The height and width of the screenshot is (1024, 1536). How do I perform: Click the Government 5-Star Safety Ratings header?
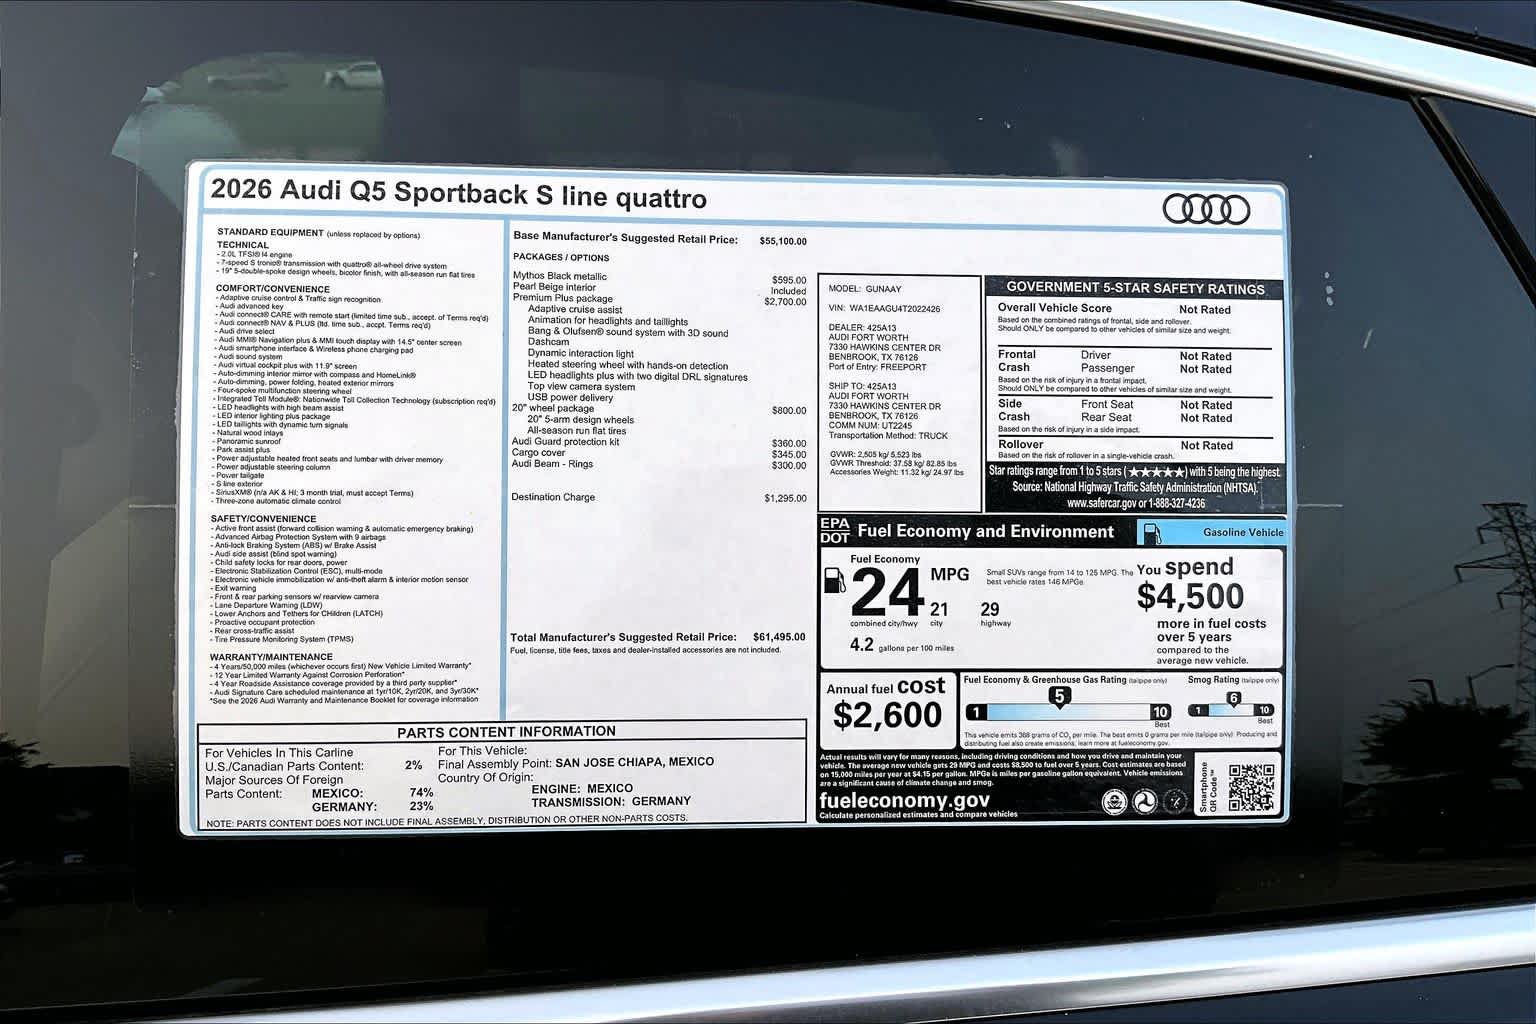[x=1135, y=288]
